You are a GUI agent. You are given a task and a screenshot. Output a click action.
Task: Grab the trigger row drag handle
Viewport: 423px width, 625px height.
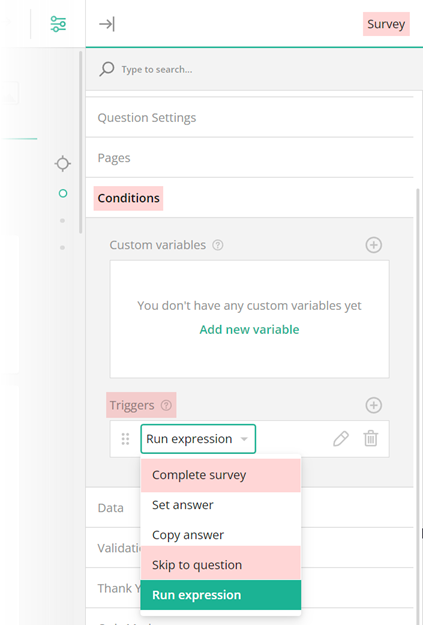click(125, 439)
